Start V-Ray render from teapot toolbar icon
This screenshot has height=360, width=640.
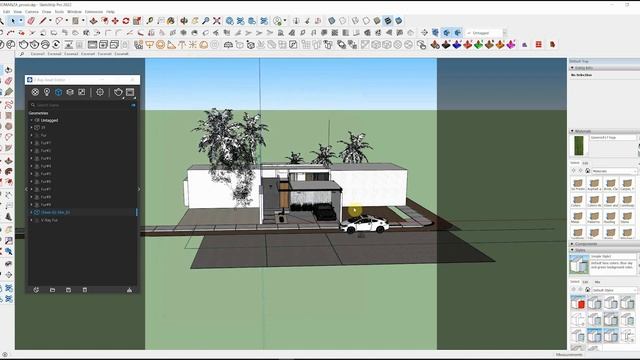click(x=23, y=44)
